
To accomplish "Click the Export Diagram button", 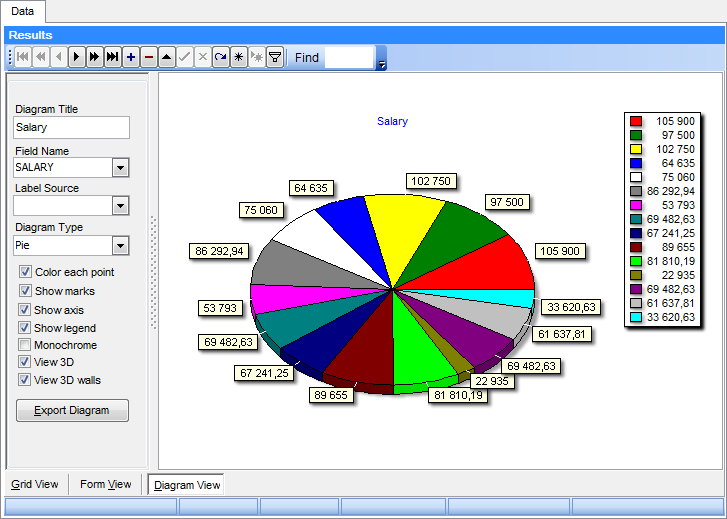I will 72,411.
